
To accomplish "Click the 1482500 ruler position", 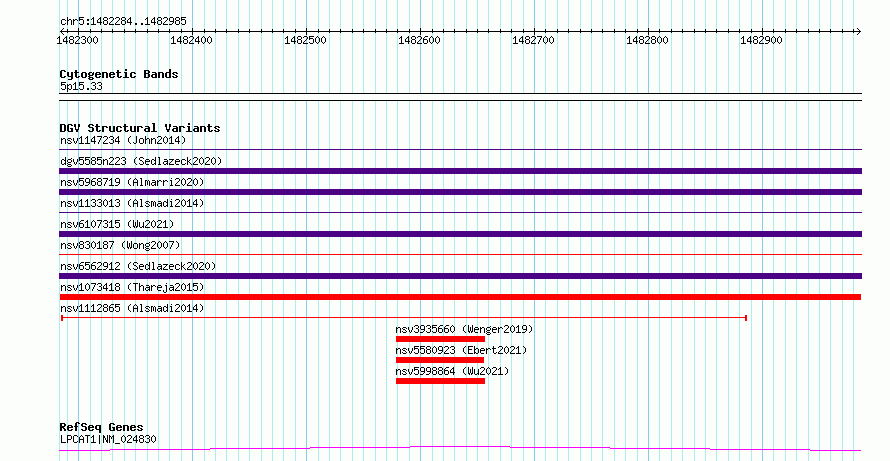I will 305,40.
